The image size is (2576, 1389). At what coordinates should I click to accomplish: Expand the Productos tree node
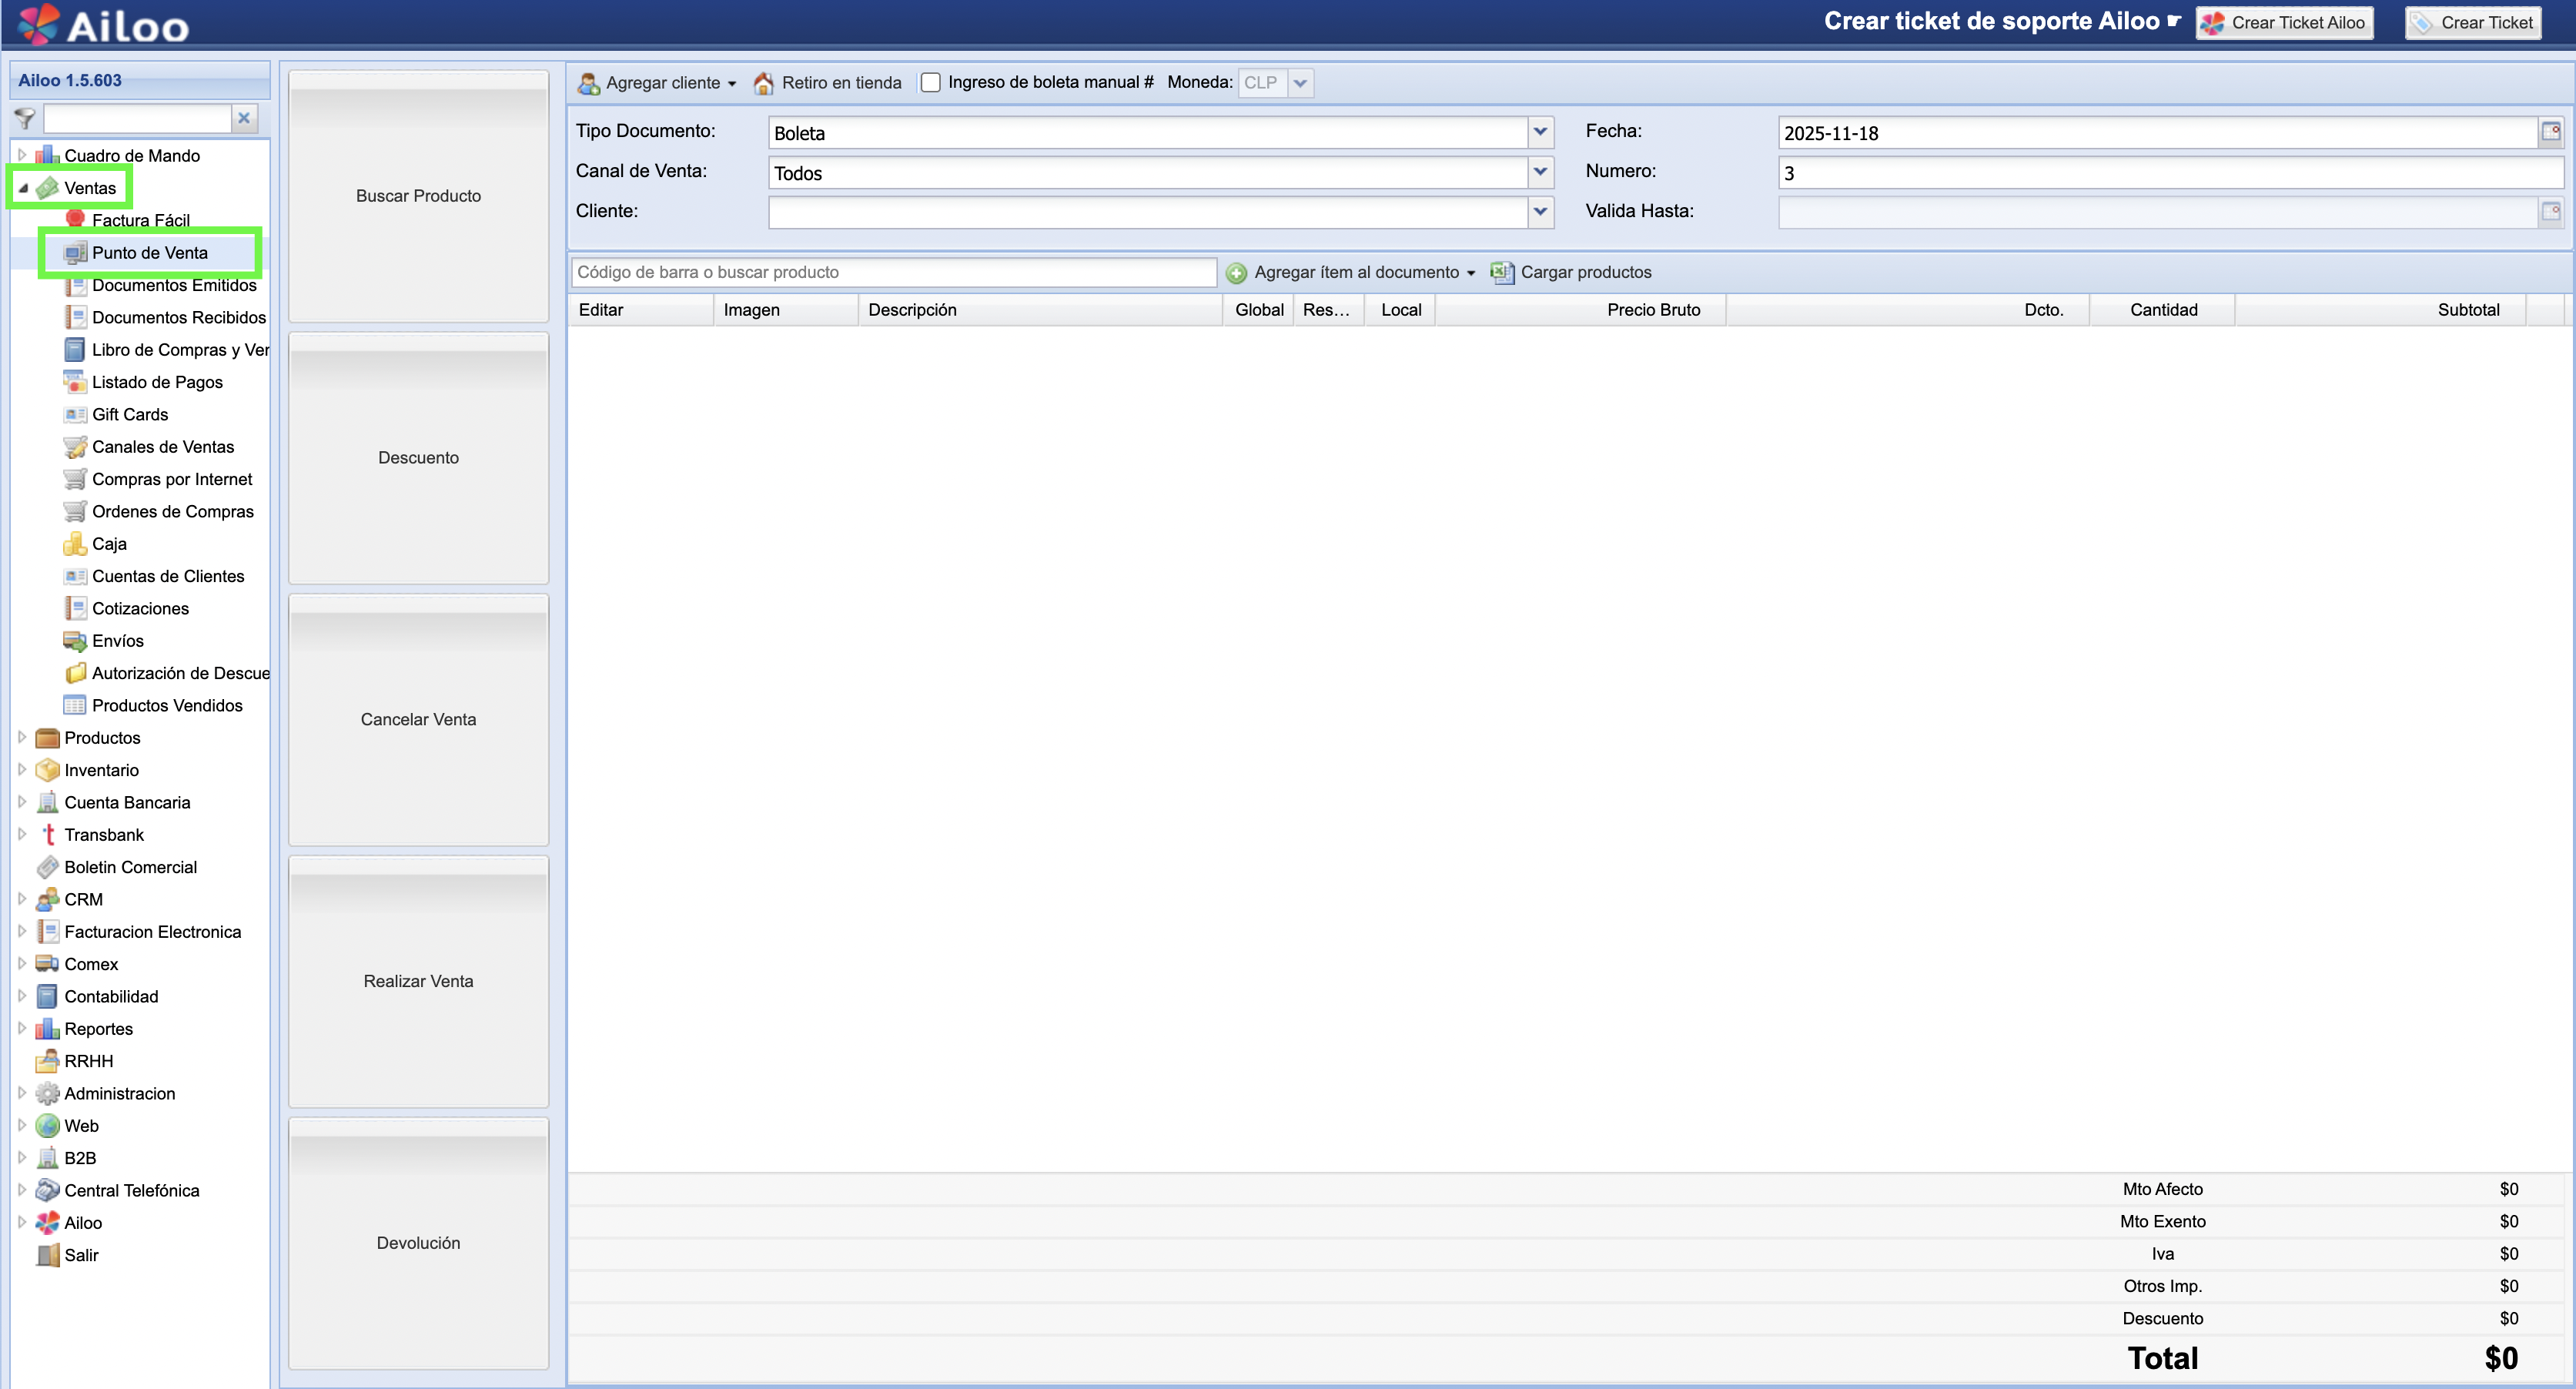click(x=22, y=737)
